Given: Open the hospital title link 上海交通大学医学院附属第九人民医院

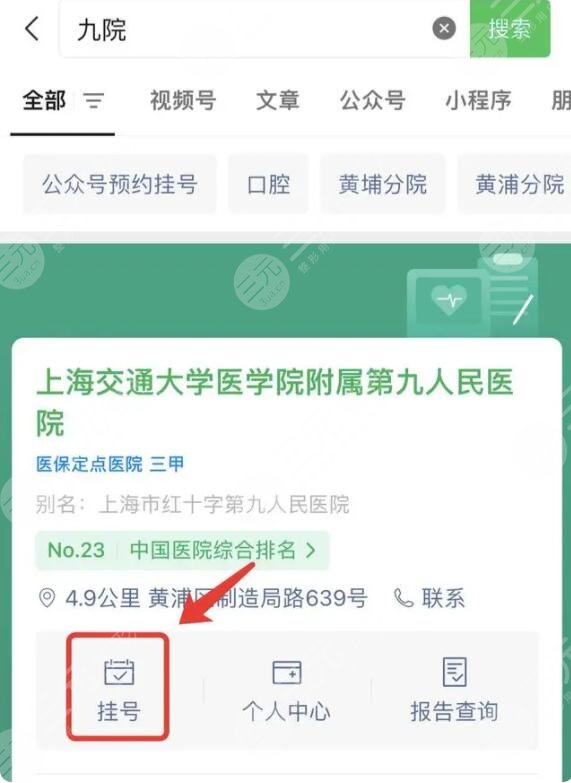Looking at the screenshot, I should coord(275,402).
